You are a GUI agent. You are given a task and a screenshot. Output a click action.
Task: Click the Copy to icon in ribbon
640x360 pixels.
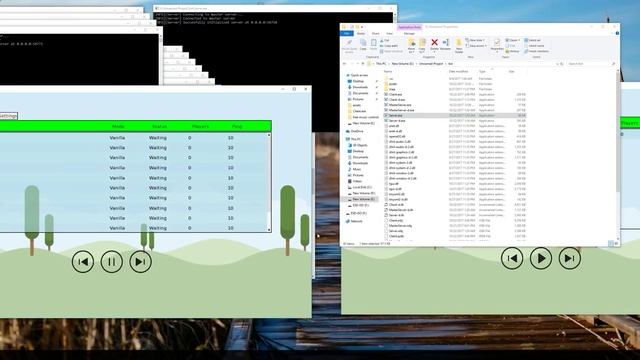422,46
